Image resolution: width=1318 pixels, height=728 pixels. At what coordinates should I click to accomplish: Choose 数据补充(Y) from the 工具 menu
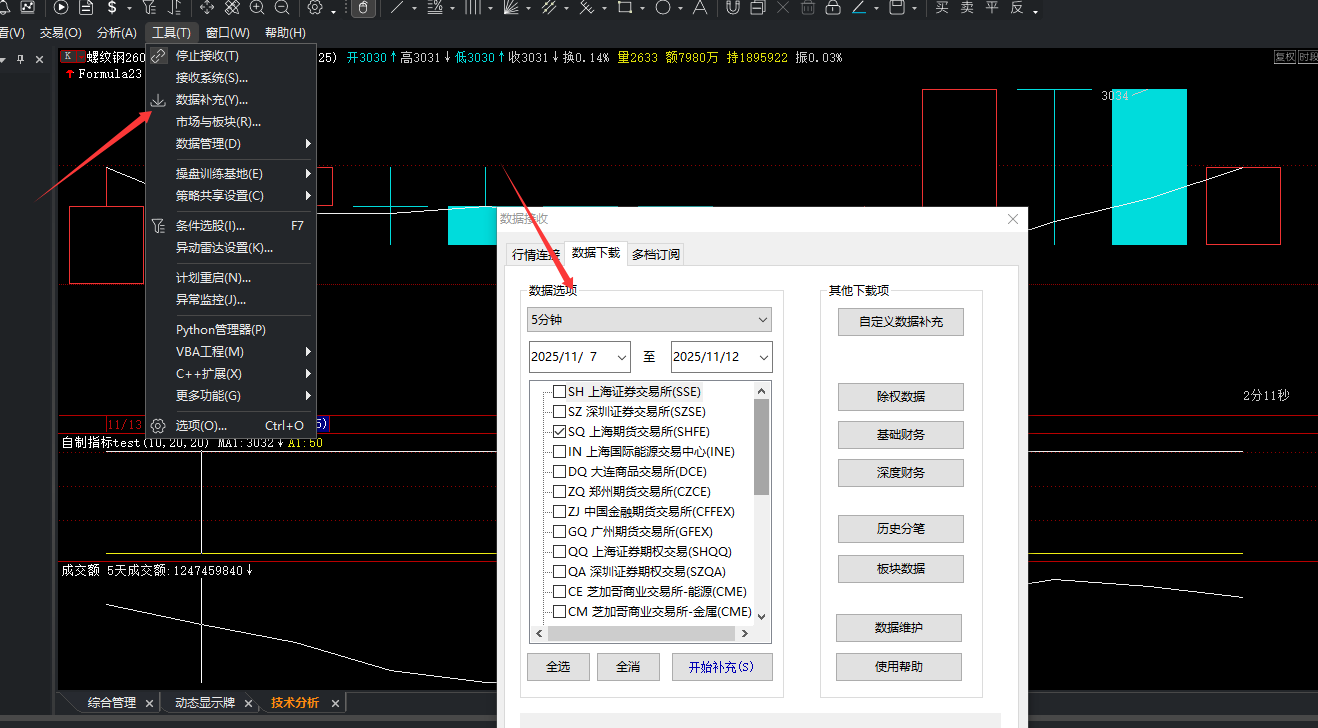pos(211,100)
